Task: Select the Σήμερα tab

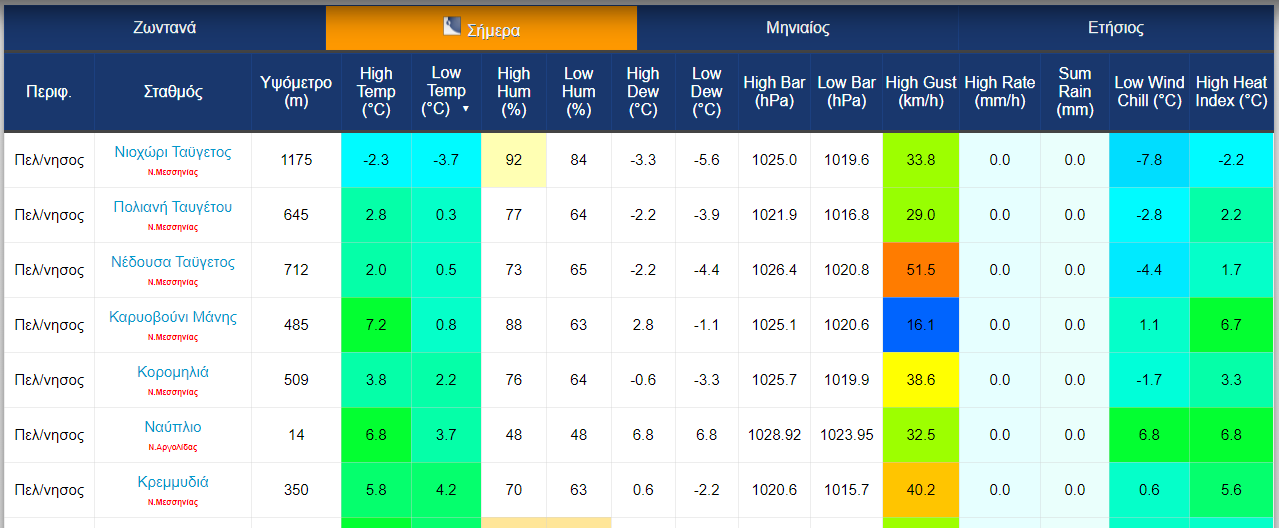Action: pyautogui.click(x=481, y=28)
